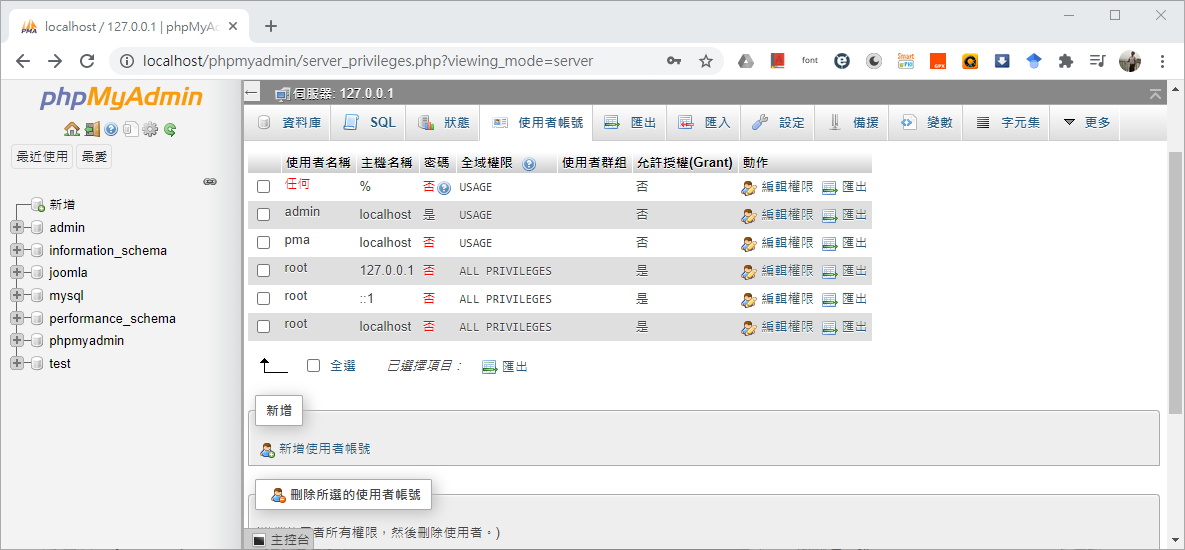Image resolution: width=1185 pixels, height=550 pixels.
Task: Expand the mysql database node
Action: pos(17,295)
